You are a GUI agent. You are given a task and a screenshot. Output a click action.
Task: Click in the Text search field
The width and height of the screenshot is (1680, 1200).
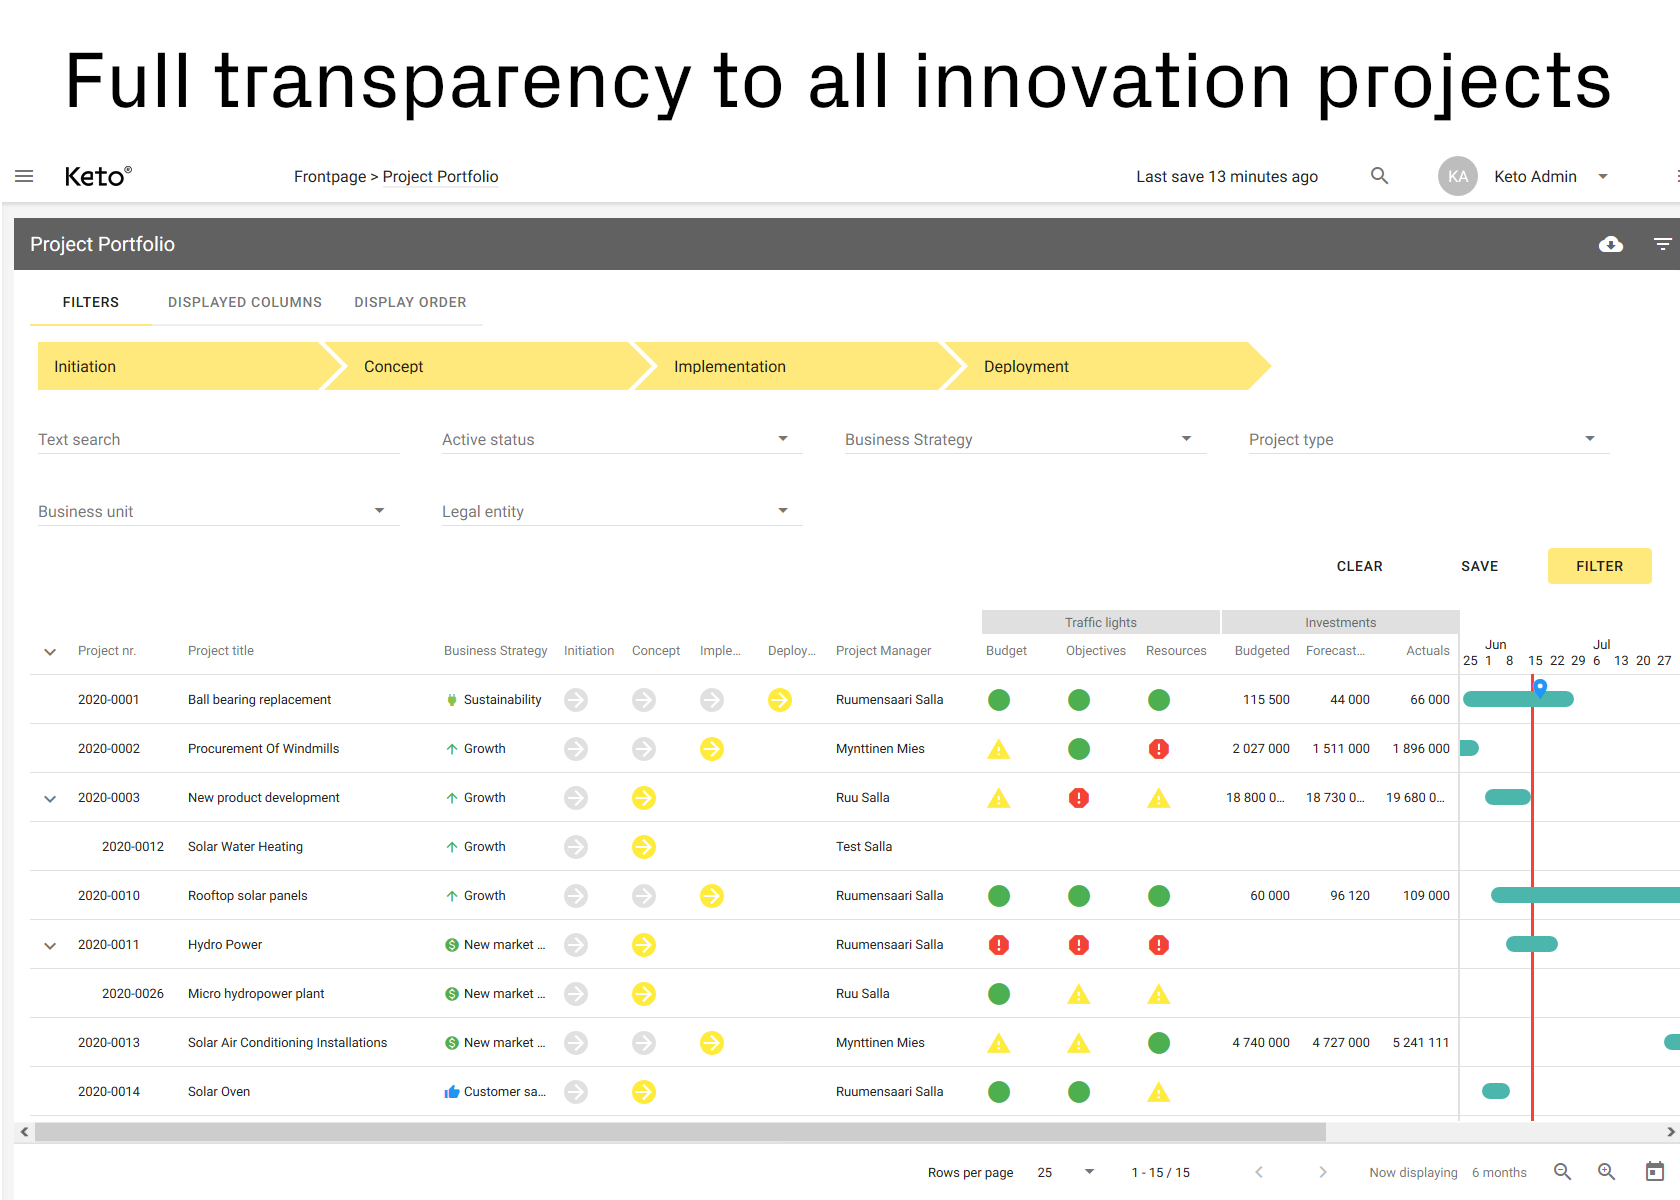tap(218, 439)
